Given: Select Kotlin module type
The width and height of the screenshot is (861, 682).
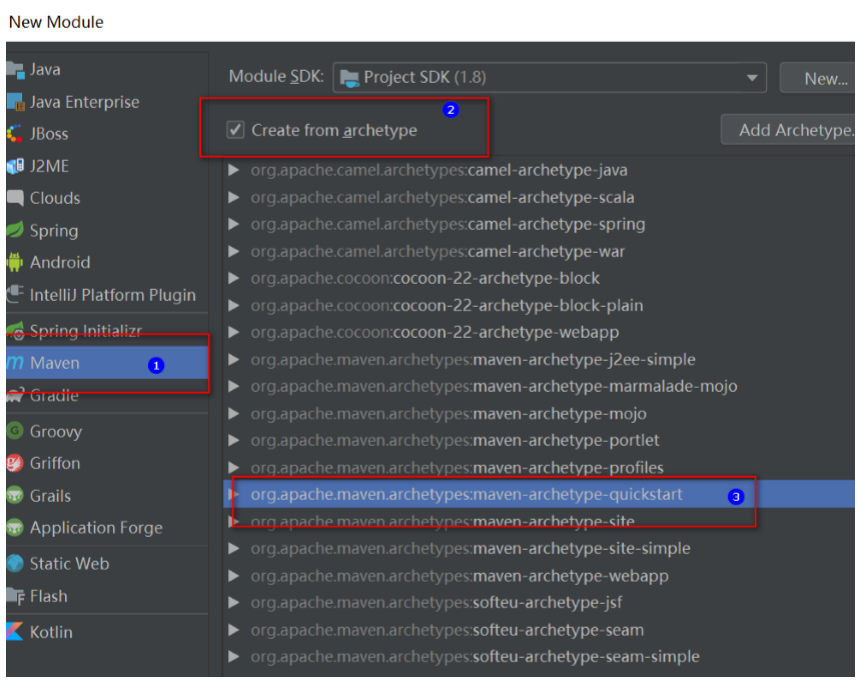Looking at the screenshot, I should point(107,632).
